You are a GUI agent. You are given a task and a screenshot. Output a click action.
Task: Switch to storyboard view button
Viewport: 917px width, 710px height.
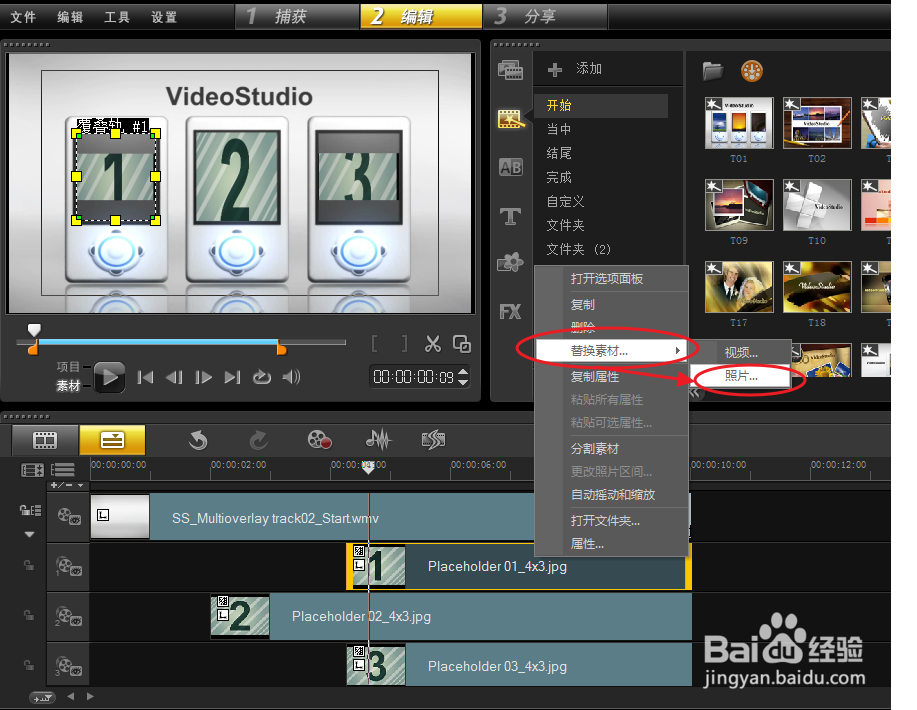click(x=45, y=440)
